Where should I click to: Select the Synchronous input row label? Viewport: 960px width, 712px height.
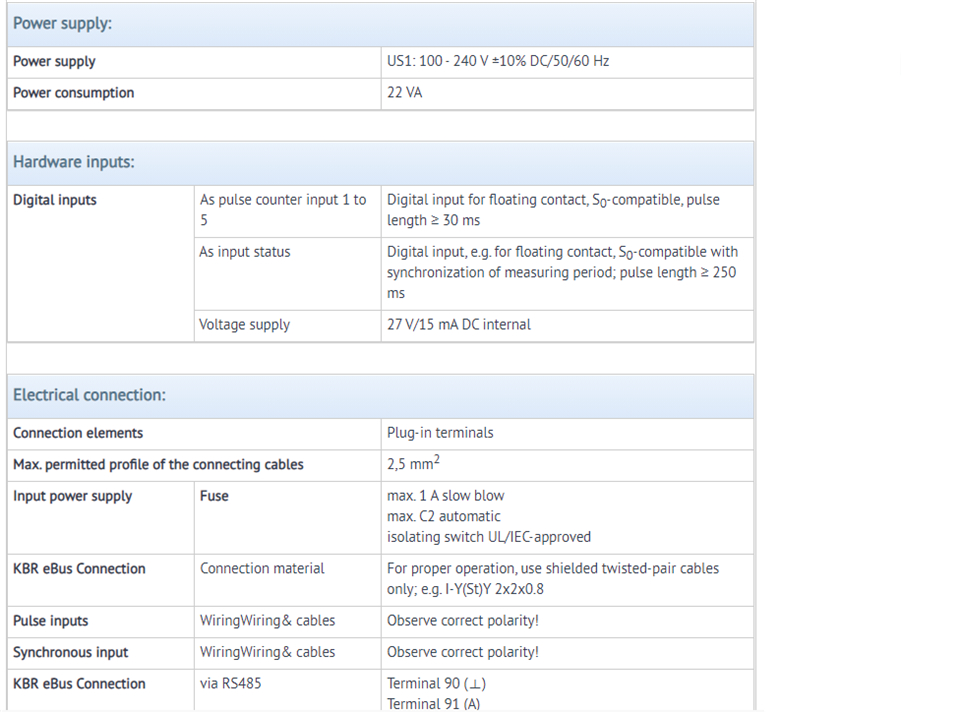tap(70, 653)
